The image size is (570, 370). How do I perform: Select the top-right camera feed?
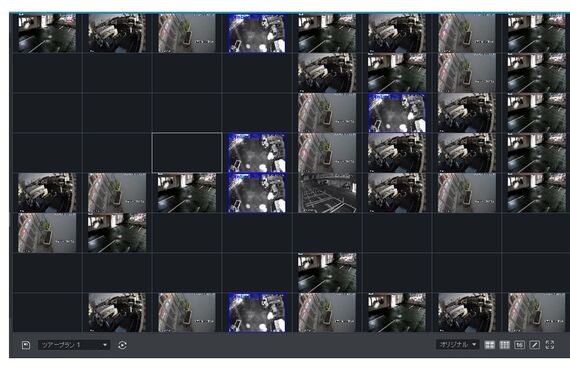click(x=537, y=33)
